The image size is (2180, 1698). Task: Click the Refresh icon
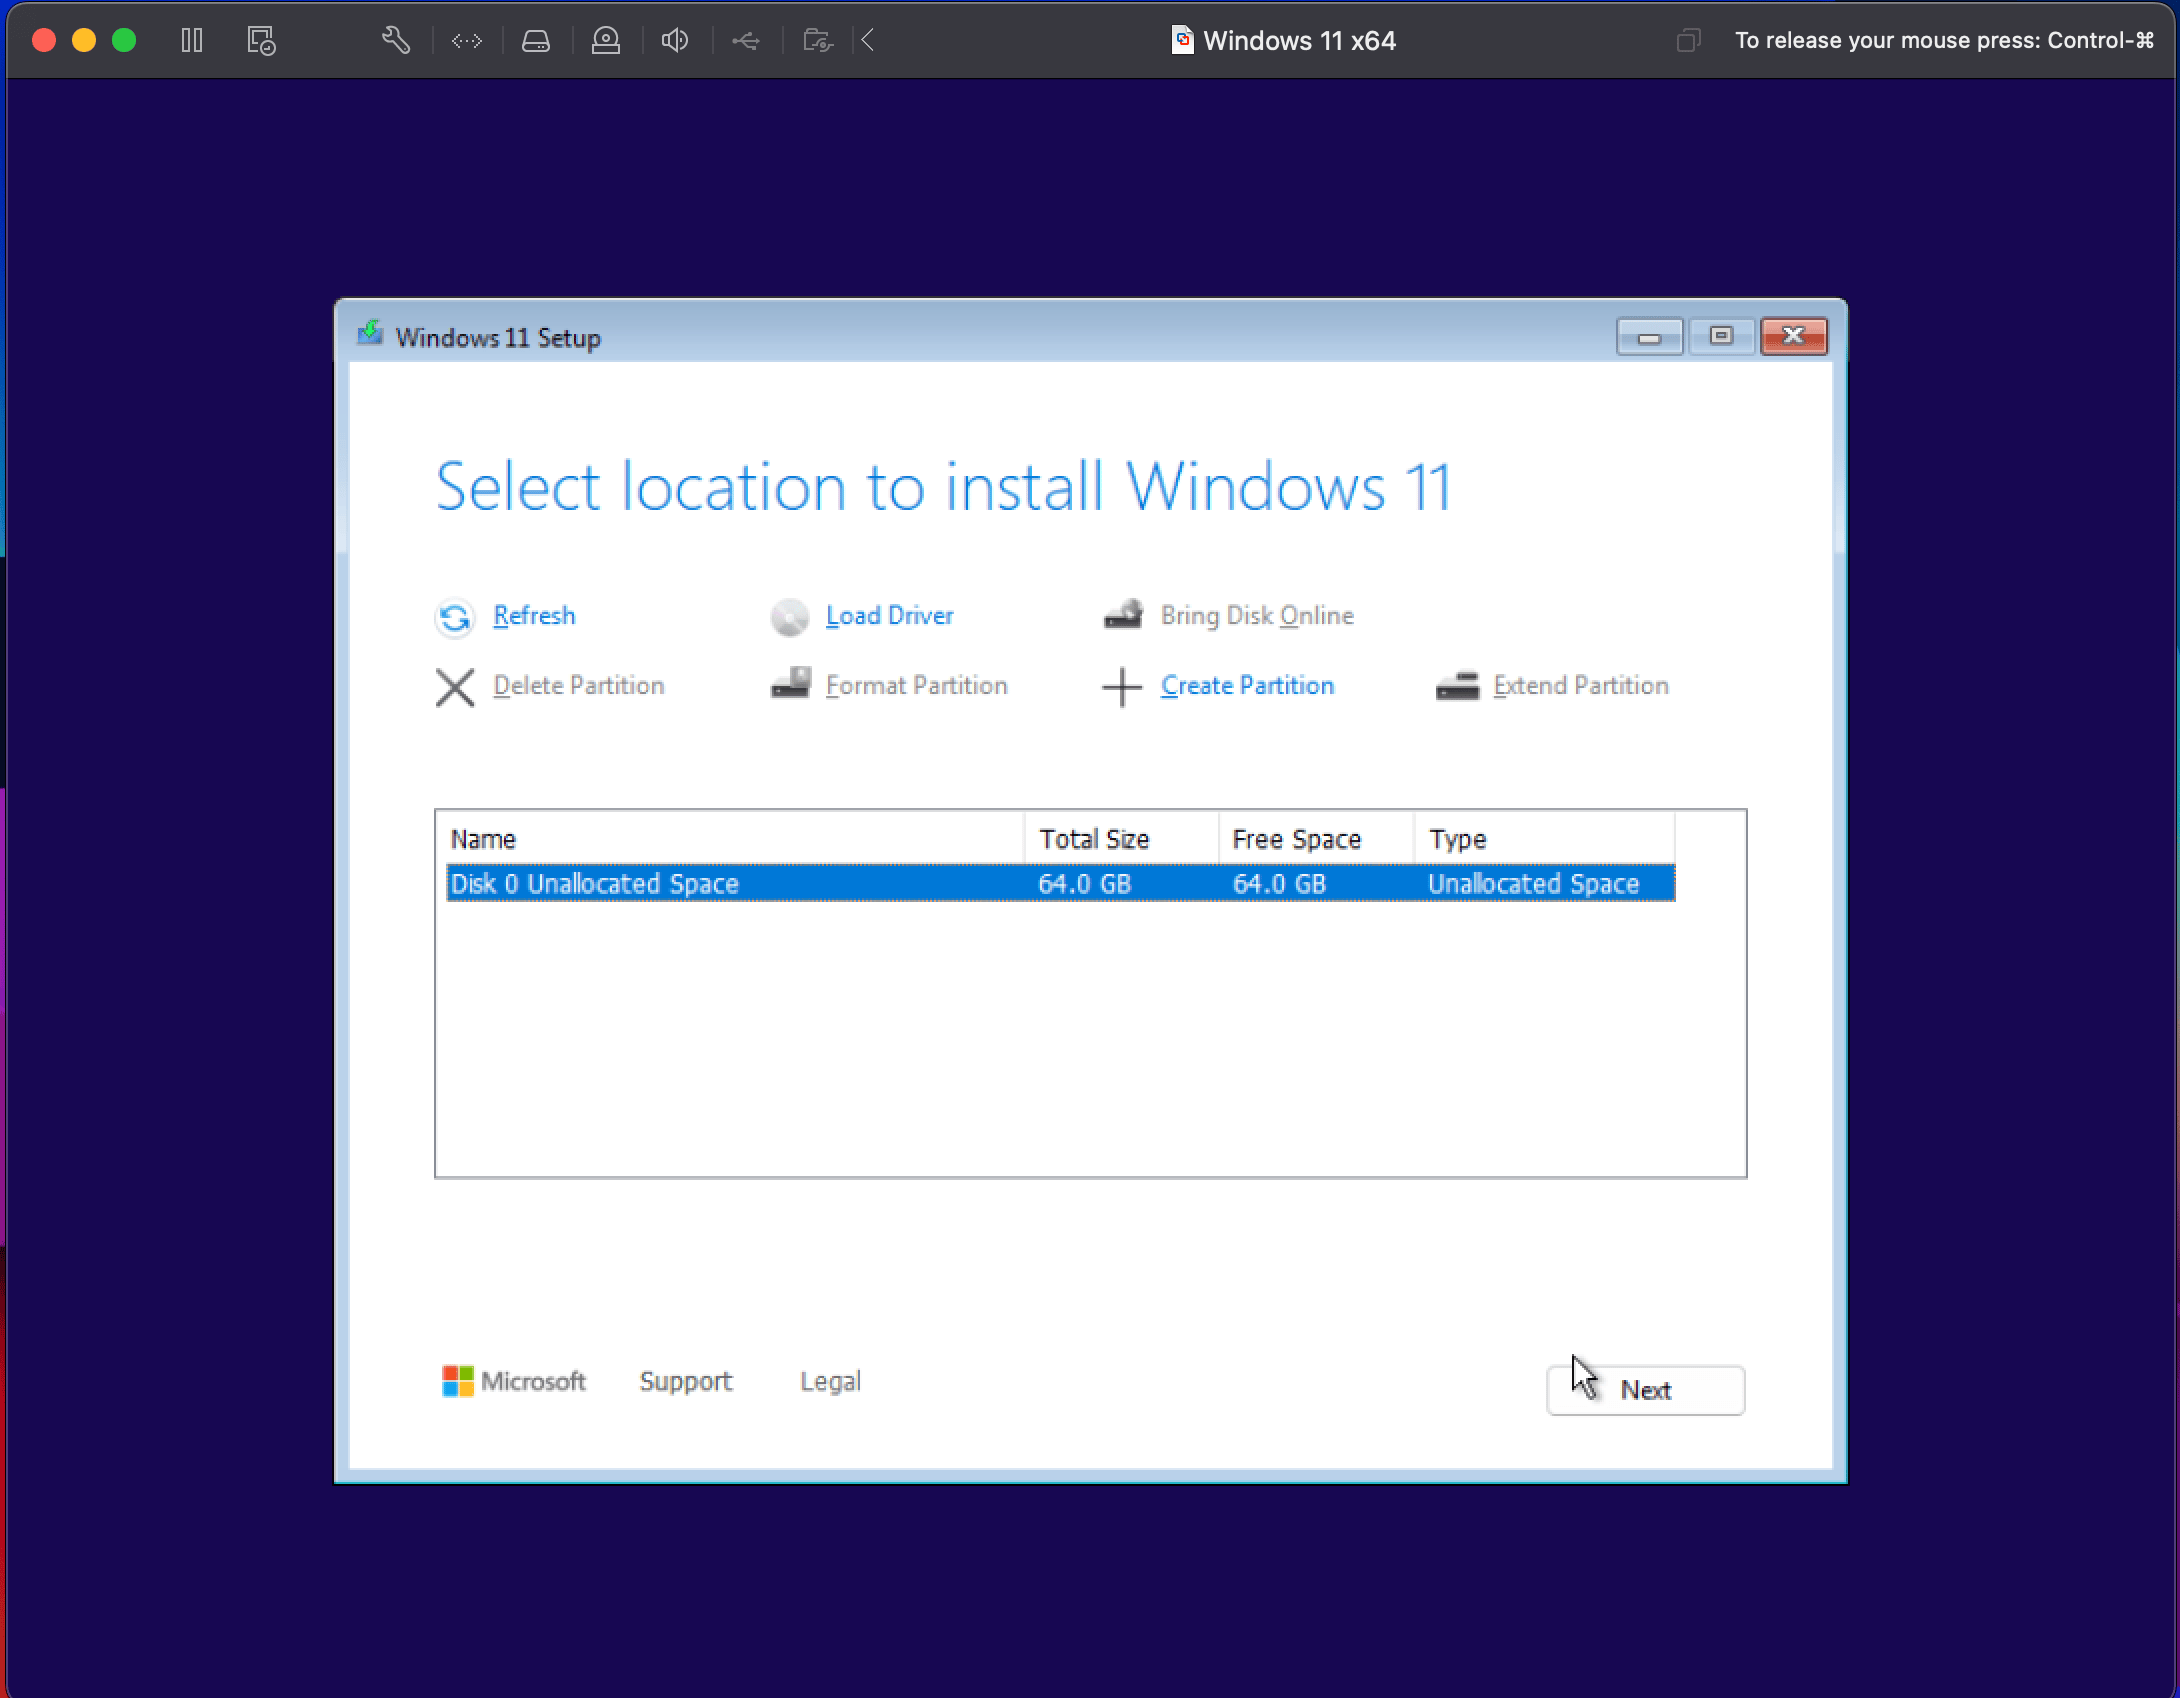tap(455, 617)
